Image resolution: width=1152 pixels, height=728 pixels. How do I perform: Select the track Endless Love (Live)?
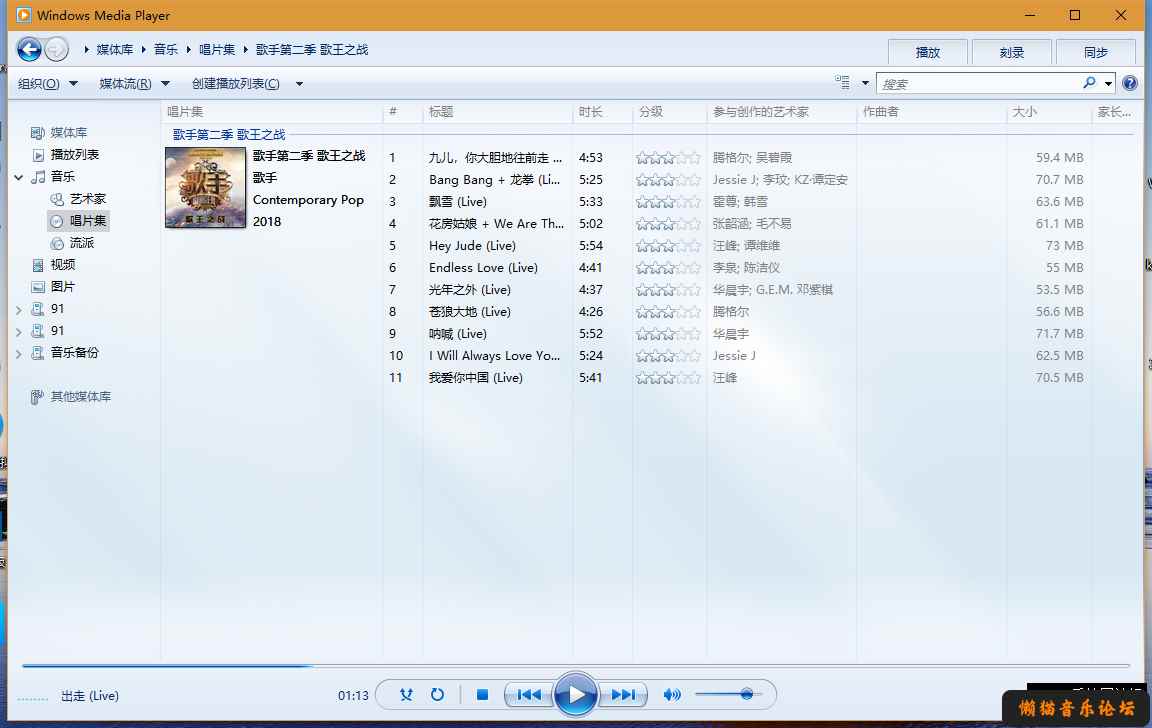(483, 267)
